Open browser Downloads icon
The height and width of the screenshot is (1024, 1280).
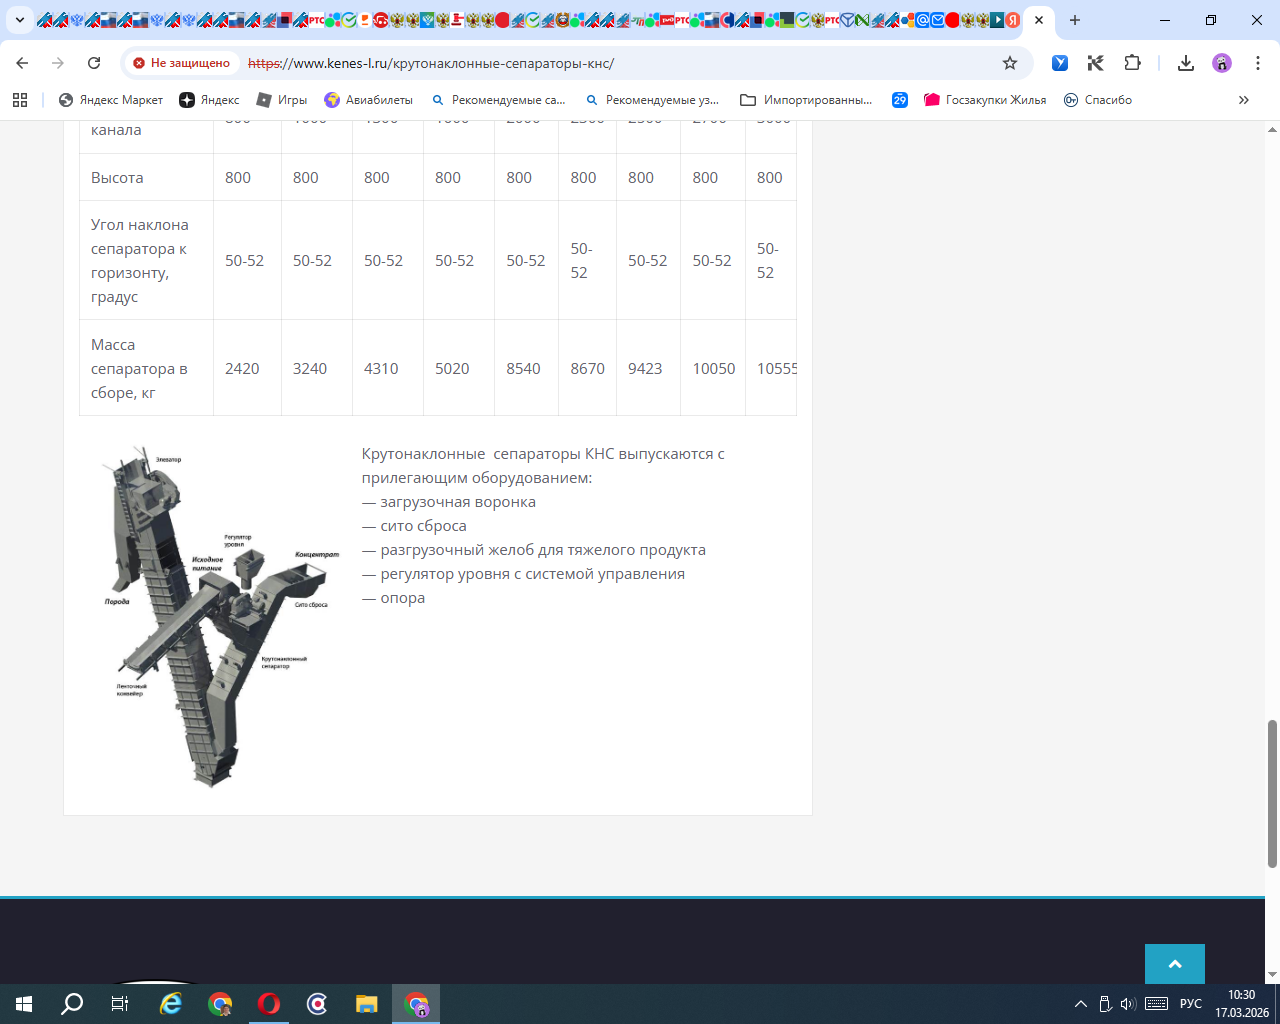coord(1186,63)
